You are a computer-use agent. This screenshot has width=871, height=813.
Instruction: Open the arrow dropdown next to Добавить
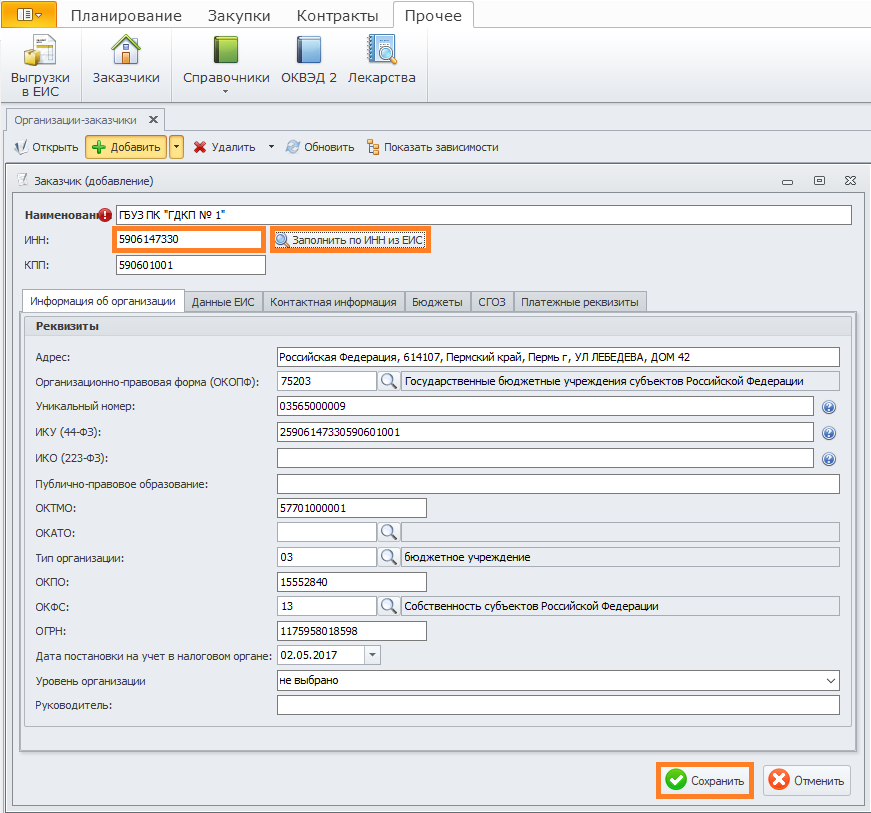tap(176, 147)
